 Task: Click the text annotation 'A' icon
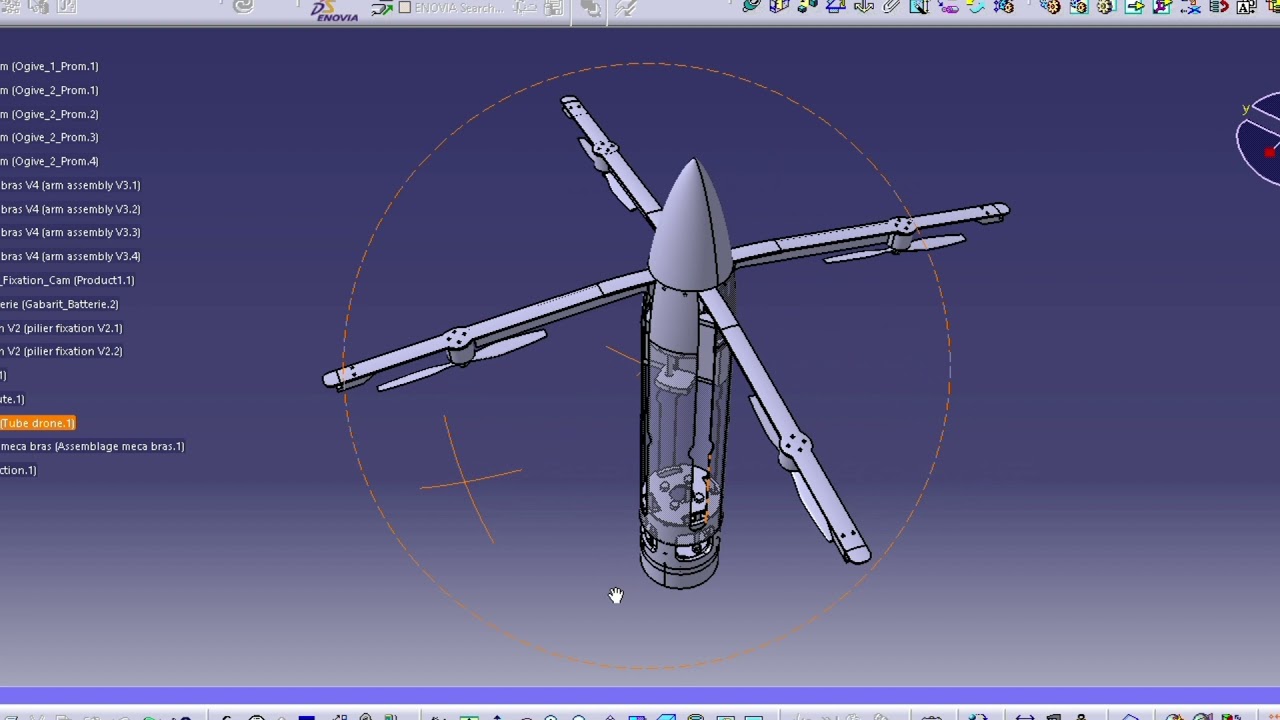[x=1245, y=7]
